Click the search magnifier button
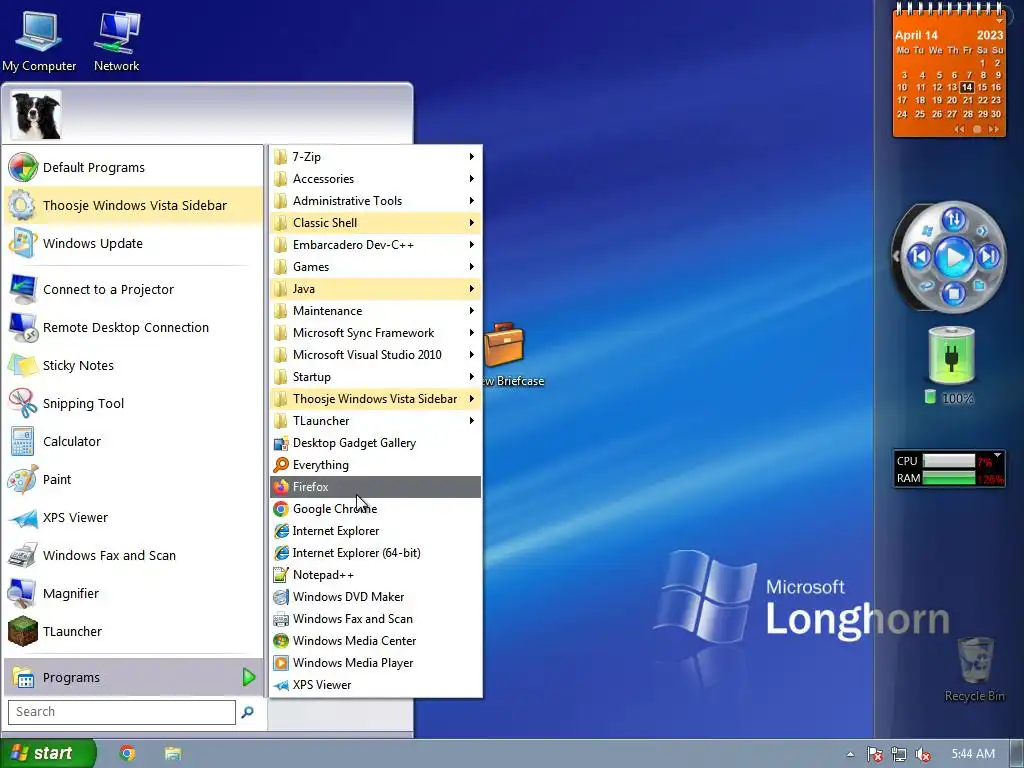The width and height of the screenshot is (1024, 768). point(248,712)
